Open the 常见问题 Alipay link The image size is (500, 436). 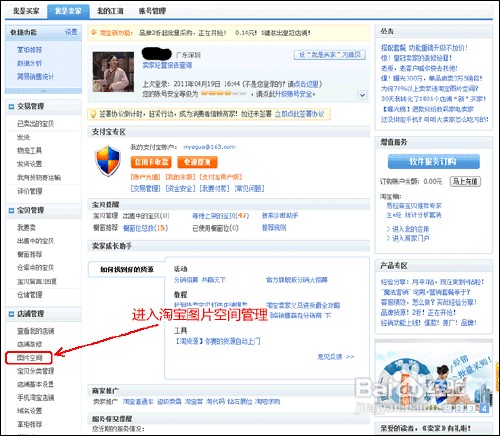click(x=249, y=189)
